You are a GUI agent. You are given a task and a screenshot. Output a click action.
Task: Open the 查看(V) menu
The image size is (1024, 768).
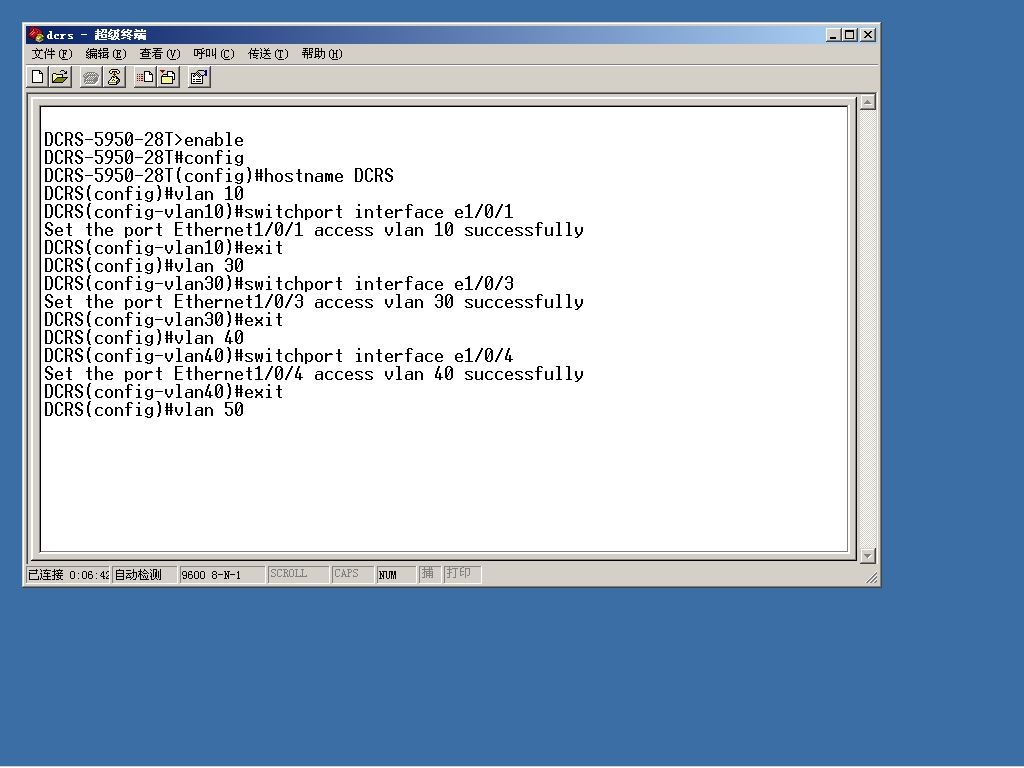coord(159,54)
